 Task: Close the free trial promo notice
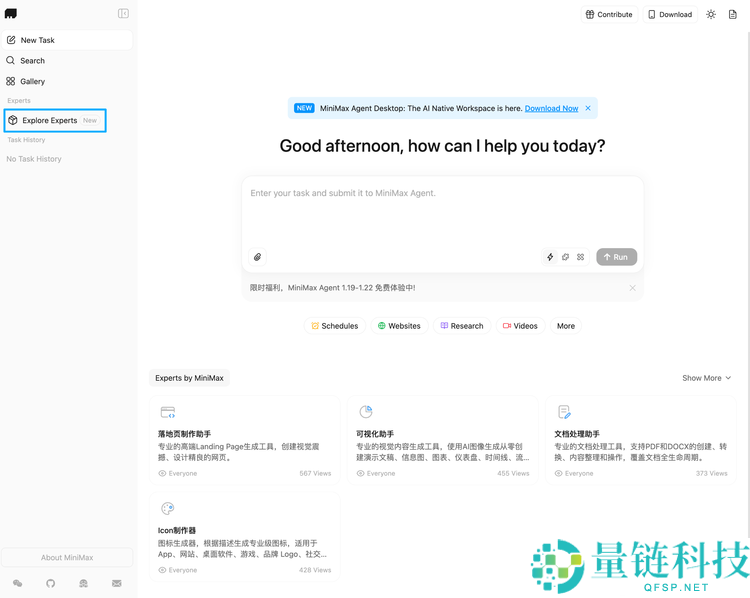point(632,288)
